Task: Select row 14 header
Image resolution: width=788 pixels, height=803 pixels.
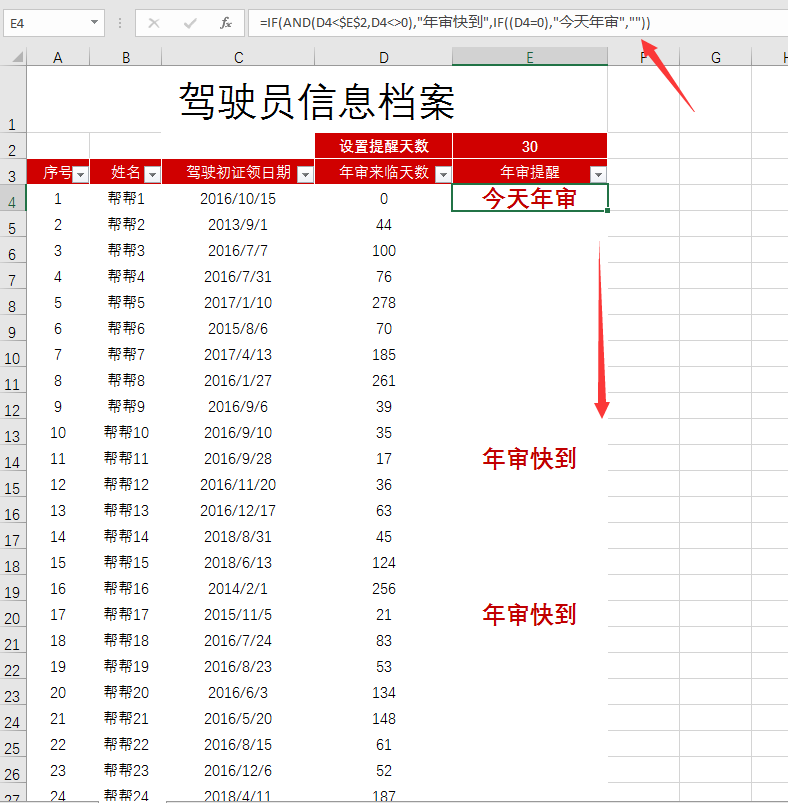Action: [x=12, y=458]
